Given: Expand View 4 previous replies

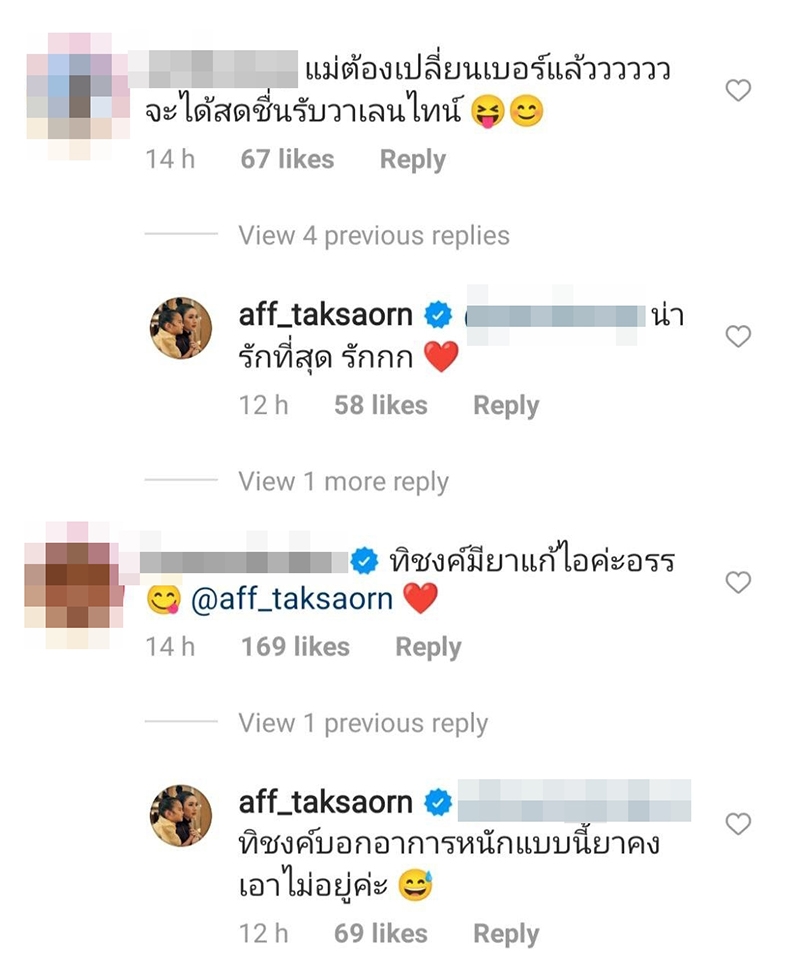Looking at the screenshot, I should click(374, 236).
